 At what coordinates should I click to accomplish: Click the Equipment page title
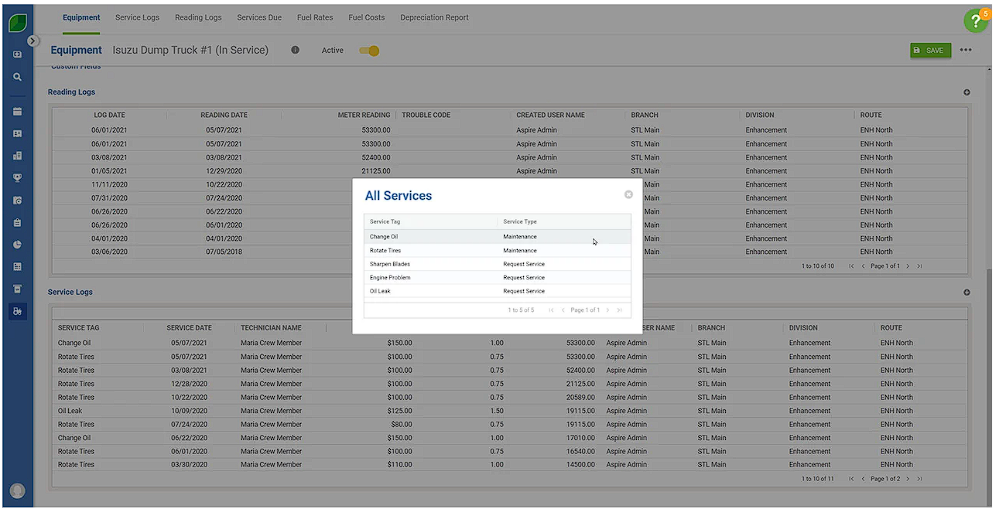click(x=76, y=50)
